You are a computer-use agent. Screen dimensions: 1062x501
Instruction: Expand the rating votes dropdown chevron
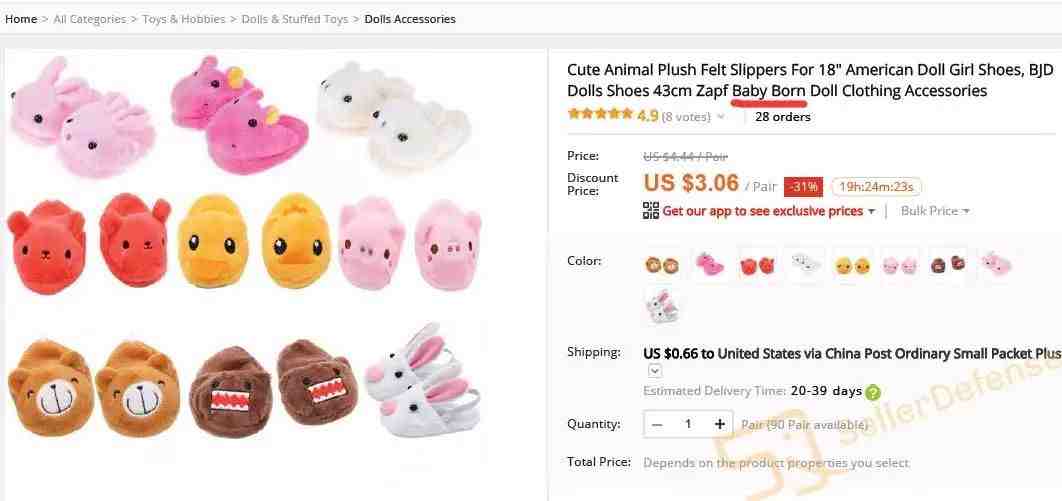[720, 116]
